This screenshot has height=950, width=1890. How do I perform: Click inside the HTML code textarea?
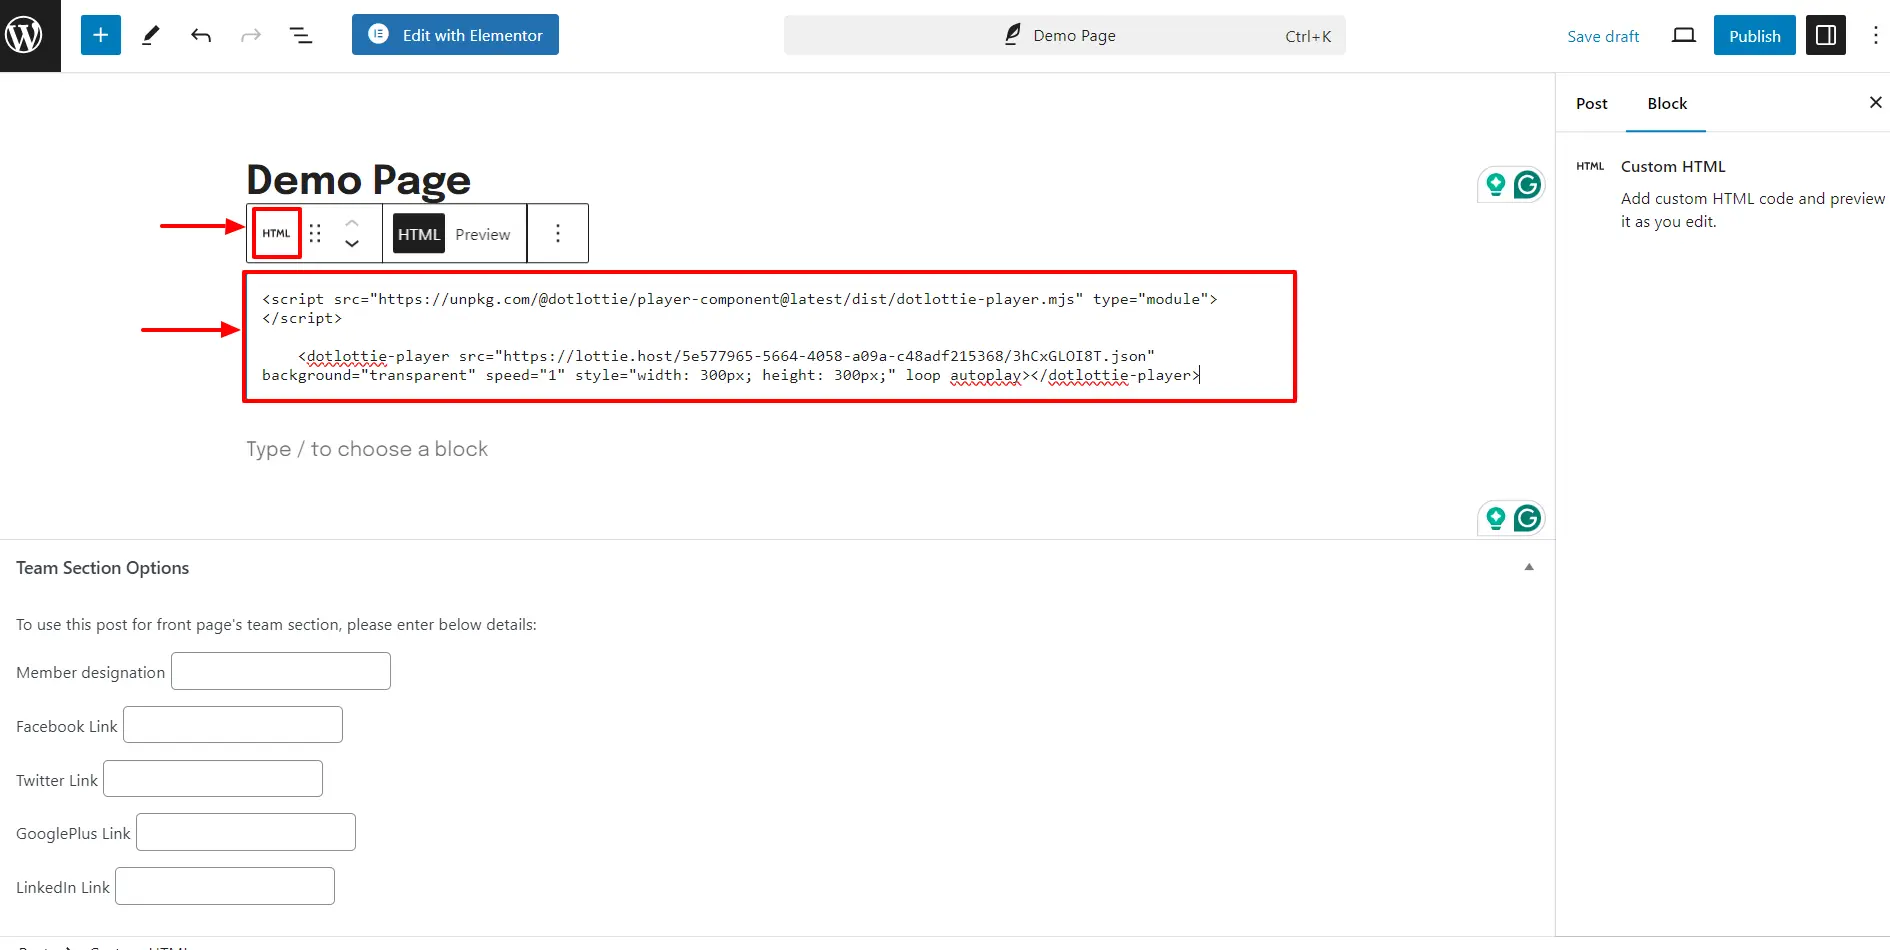point(769,337)
